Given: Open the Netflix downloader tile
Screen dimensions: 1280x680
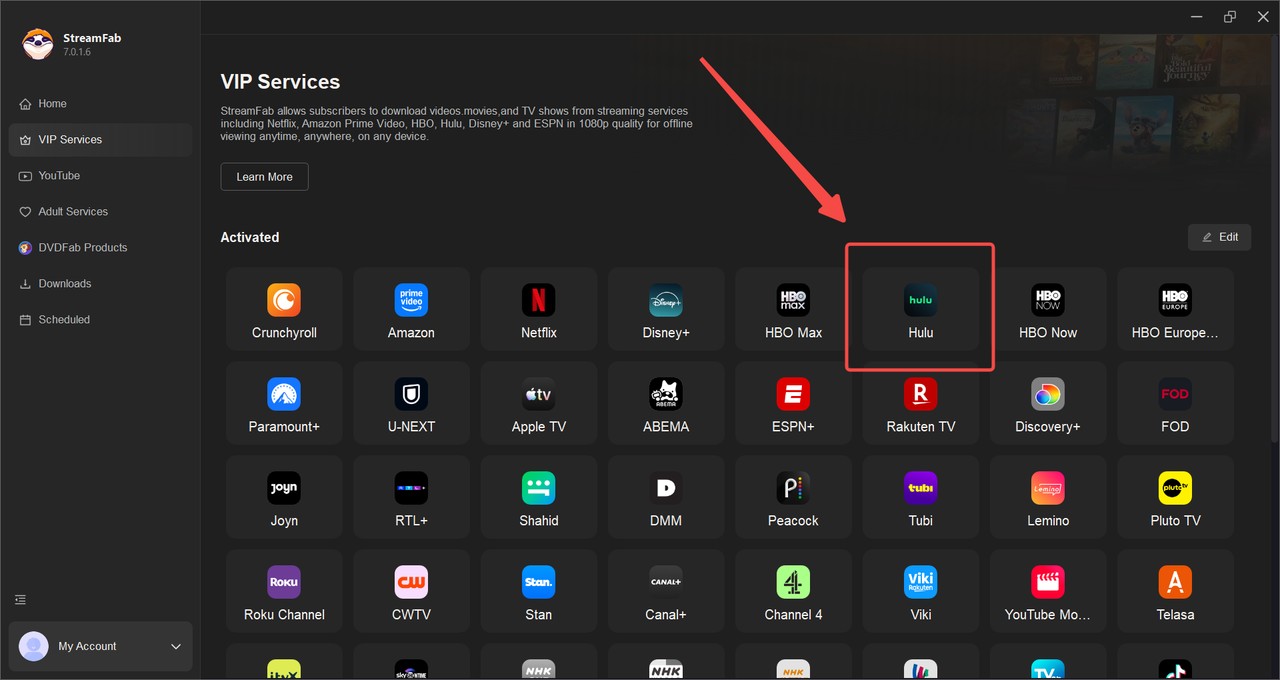Looking at the screenshot, I should (538, 308).
